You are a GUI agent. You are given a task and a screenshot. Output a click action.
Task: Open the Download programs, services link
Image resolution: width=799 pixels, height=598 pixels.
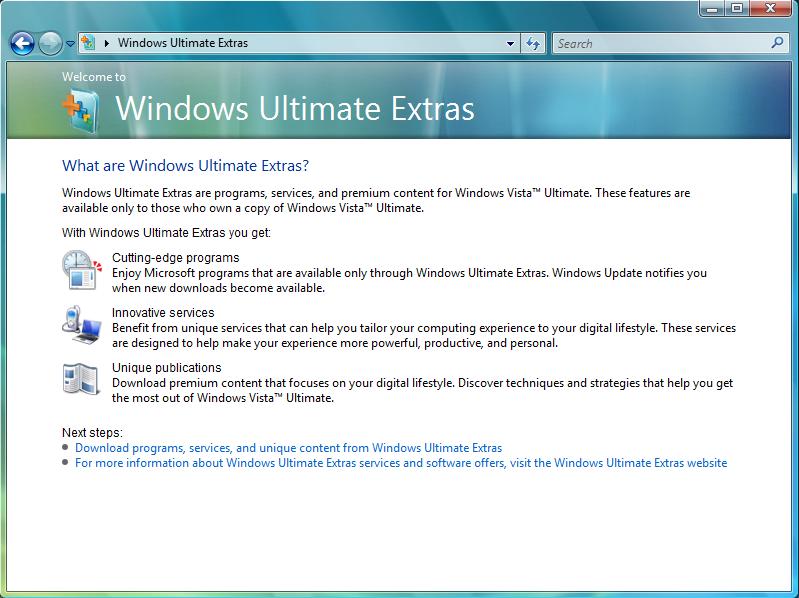pos(288,448)
